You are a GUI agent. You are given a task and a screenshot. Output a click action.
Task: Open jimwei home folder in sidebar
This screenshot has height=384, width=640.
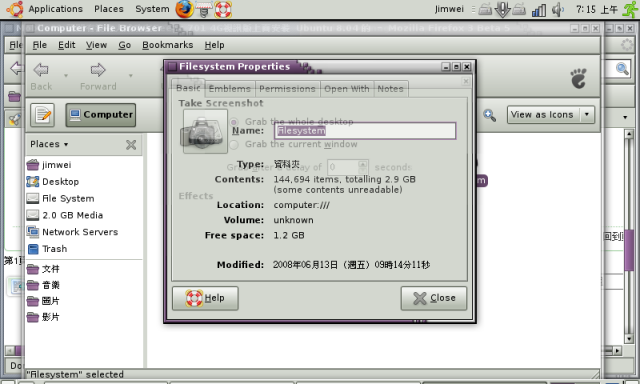tap(49, 165)
